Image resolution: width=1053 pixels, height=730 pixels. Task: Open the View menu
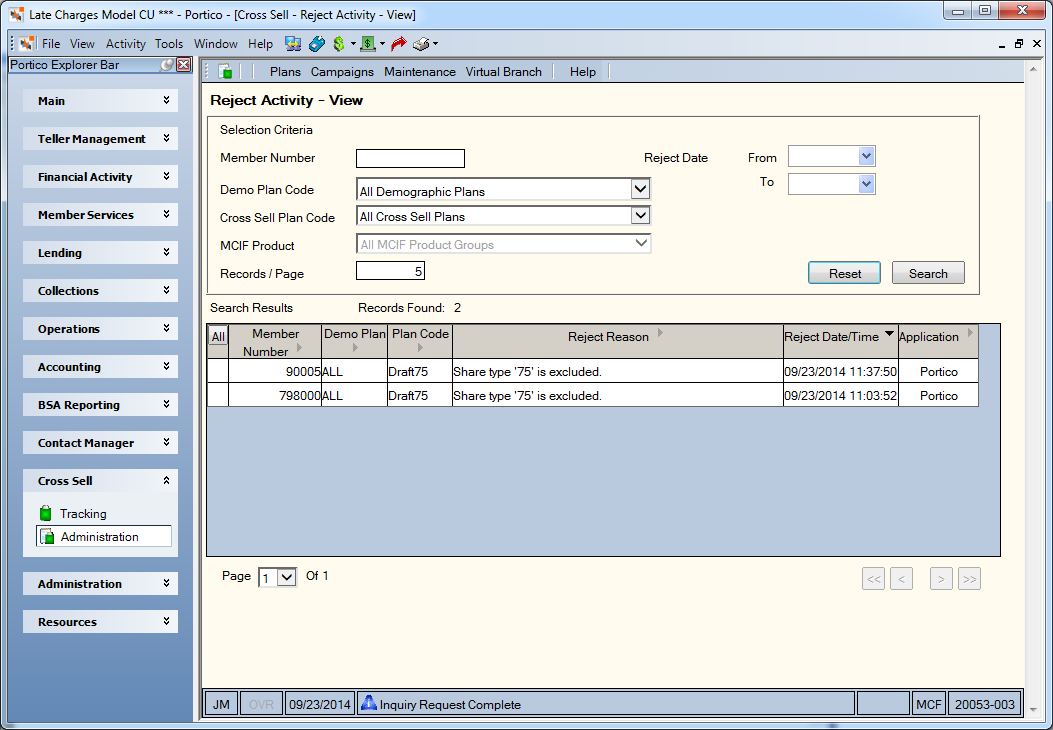(x=82, y=44)
